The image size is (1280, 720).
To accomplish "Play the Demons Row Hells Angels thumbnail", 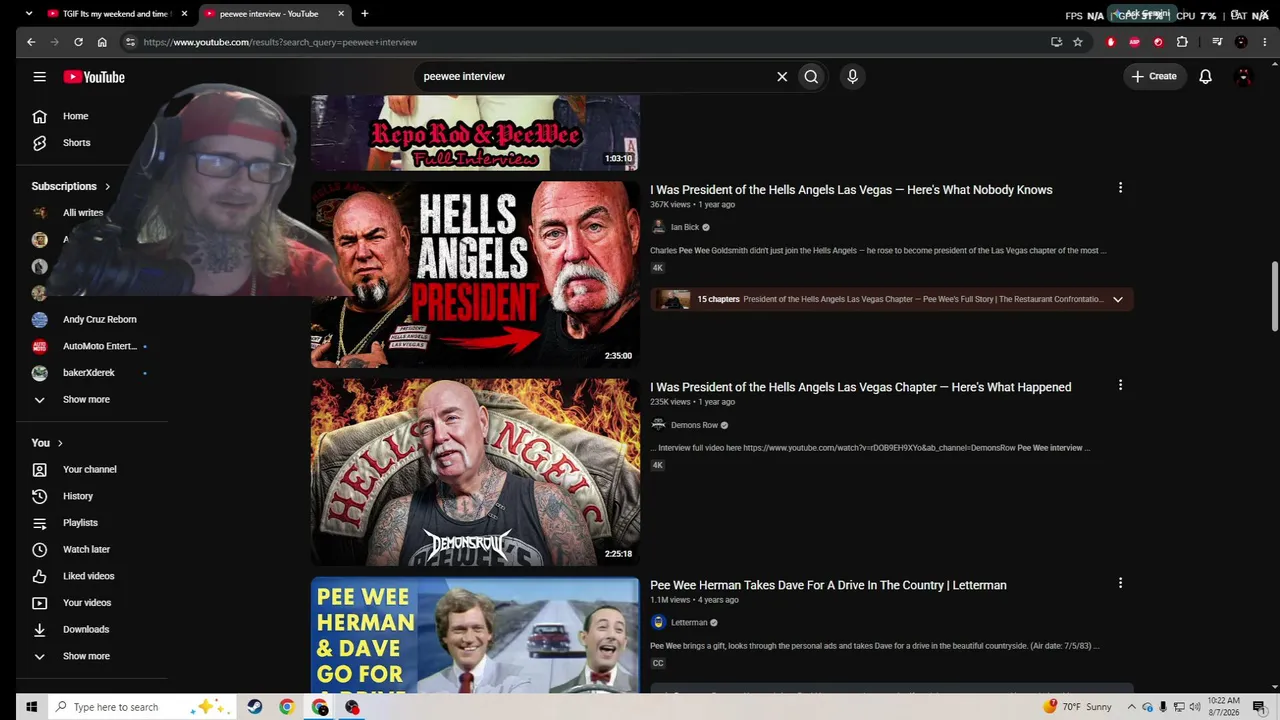I will coord(475,471).
